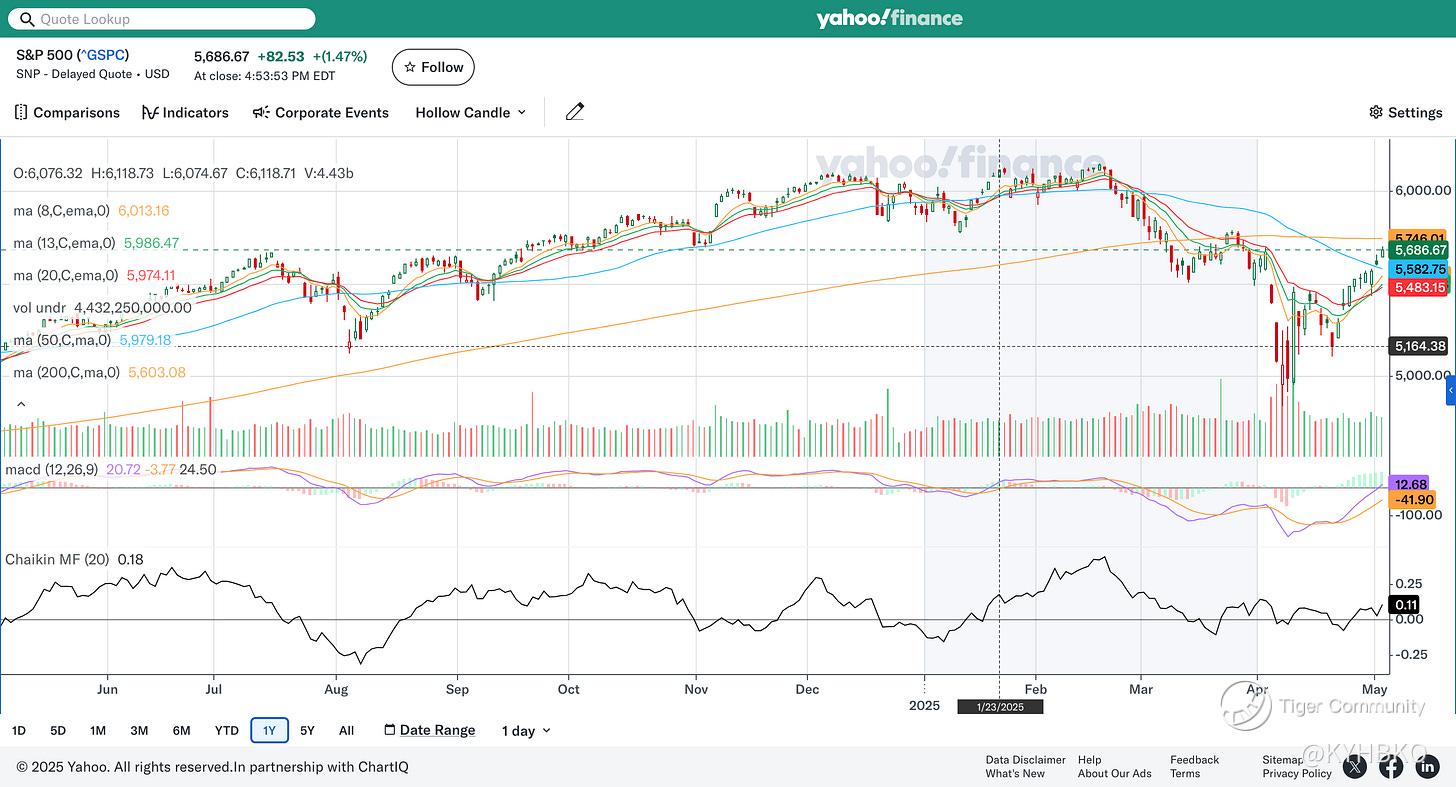Viewport: 1456px width, 787px height.
Task: Open the Date Range picker
Action: (430, 730)
